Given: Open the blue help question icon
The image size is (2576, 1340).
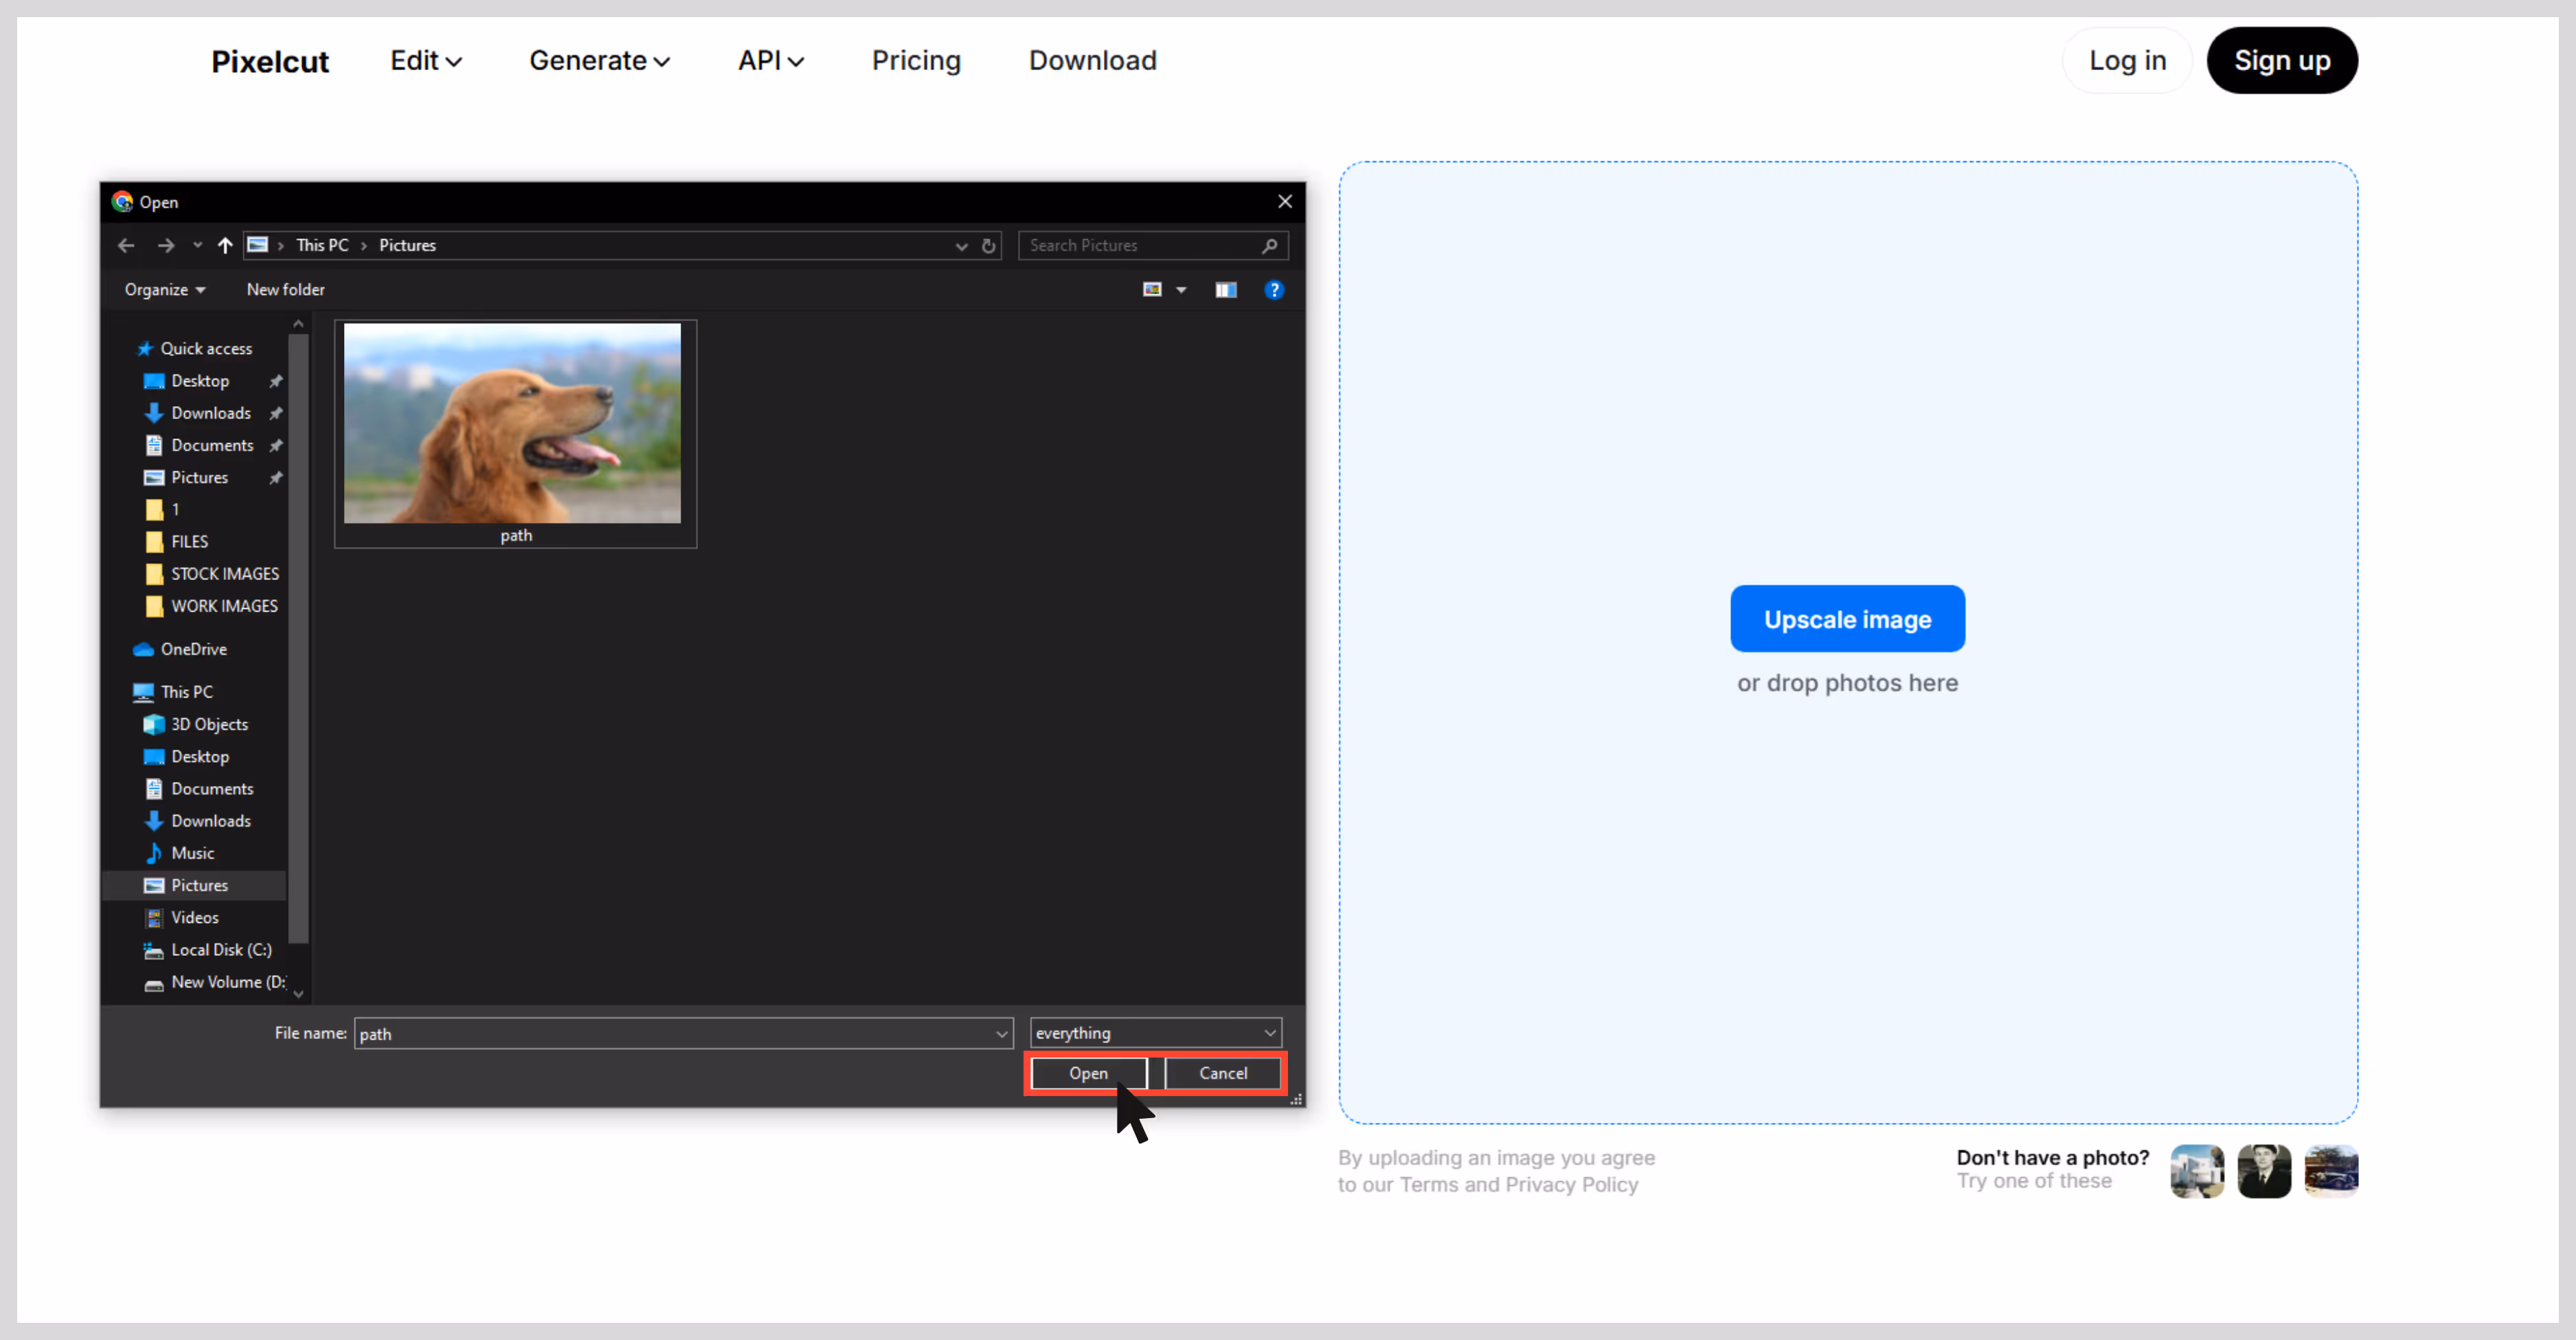Looking at the screenshot, I should coord(1274,290).
